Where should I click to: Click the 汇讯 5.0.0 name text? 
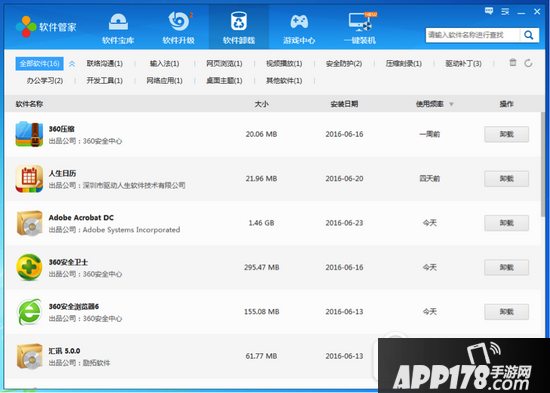(64, 351)
